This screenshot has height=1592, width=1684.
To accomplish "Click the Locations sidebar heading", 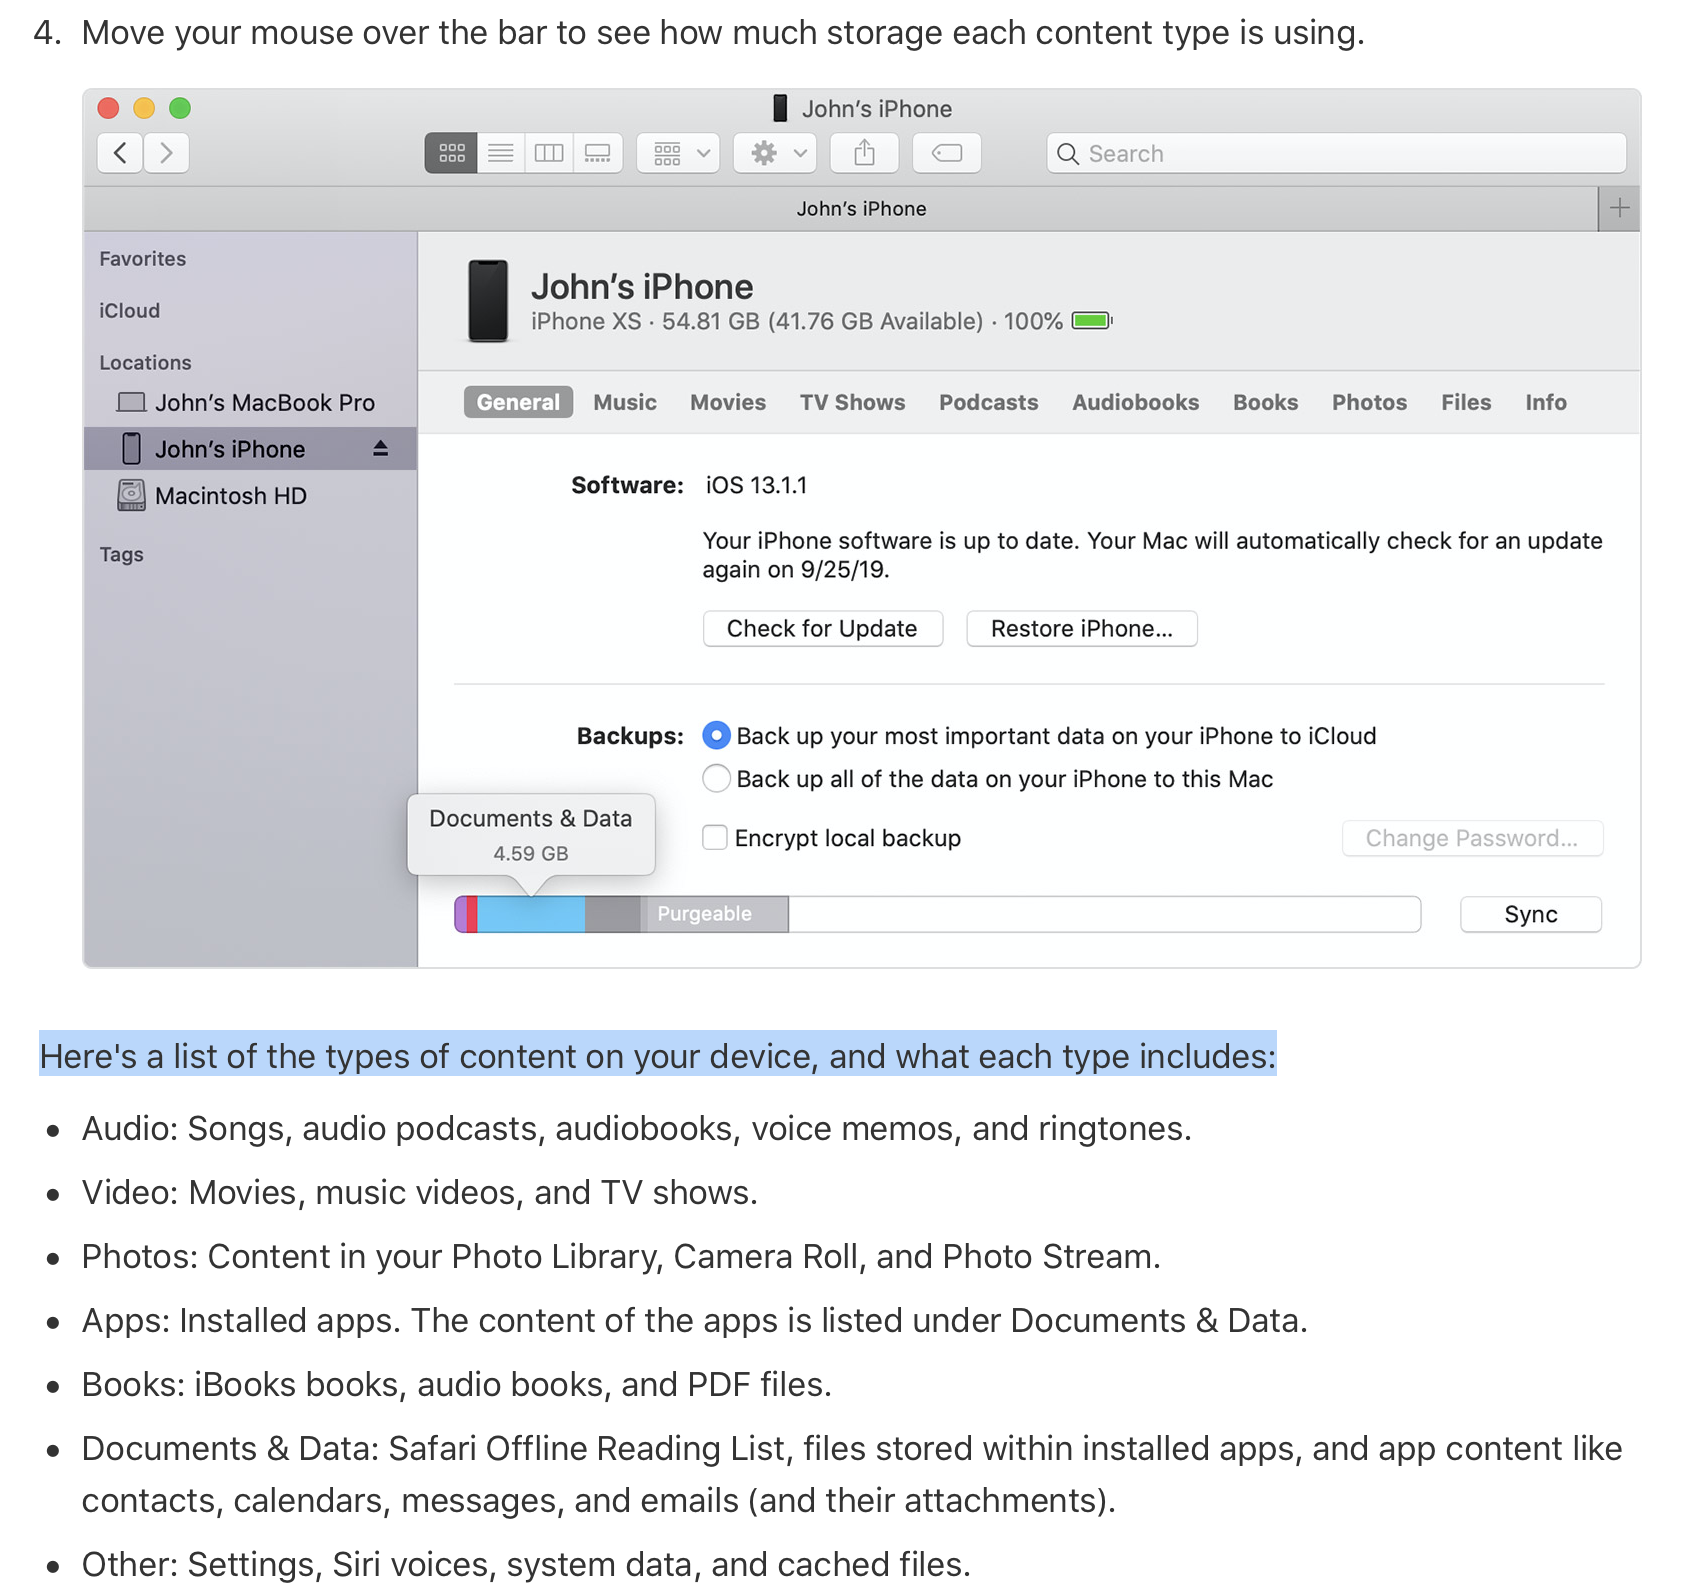I will pyautogui.click(x=145, y=362).
